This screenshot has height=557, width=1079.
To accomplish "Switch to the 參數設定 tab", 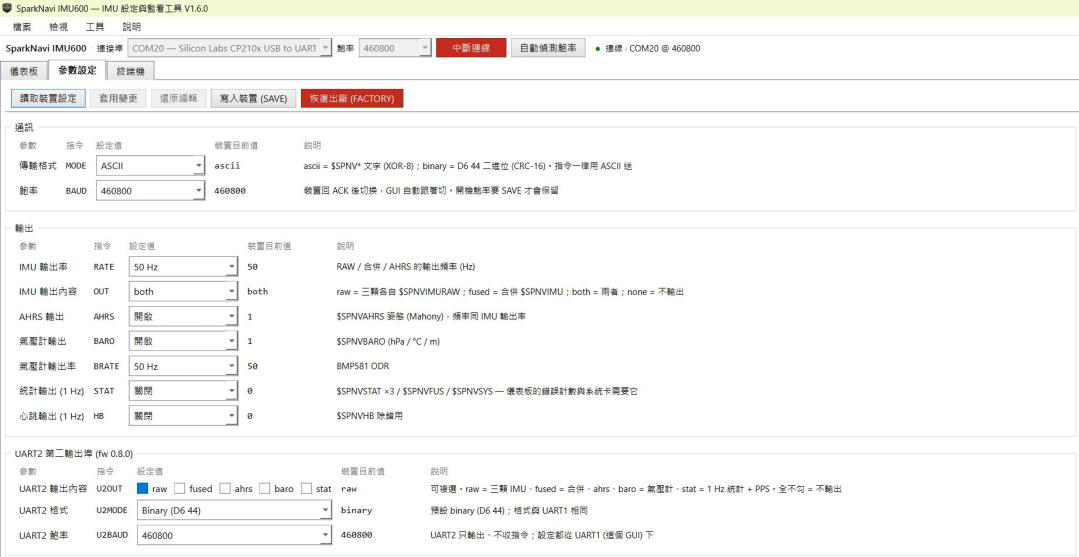I will pos(77,70).
